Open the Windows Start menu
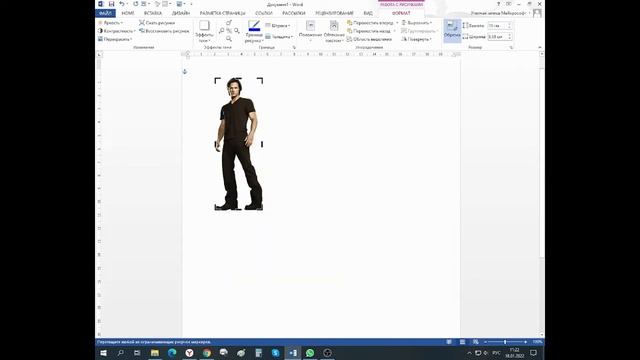This screenshot has width=640, height=360. coord(103,353)
